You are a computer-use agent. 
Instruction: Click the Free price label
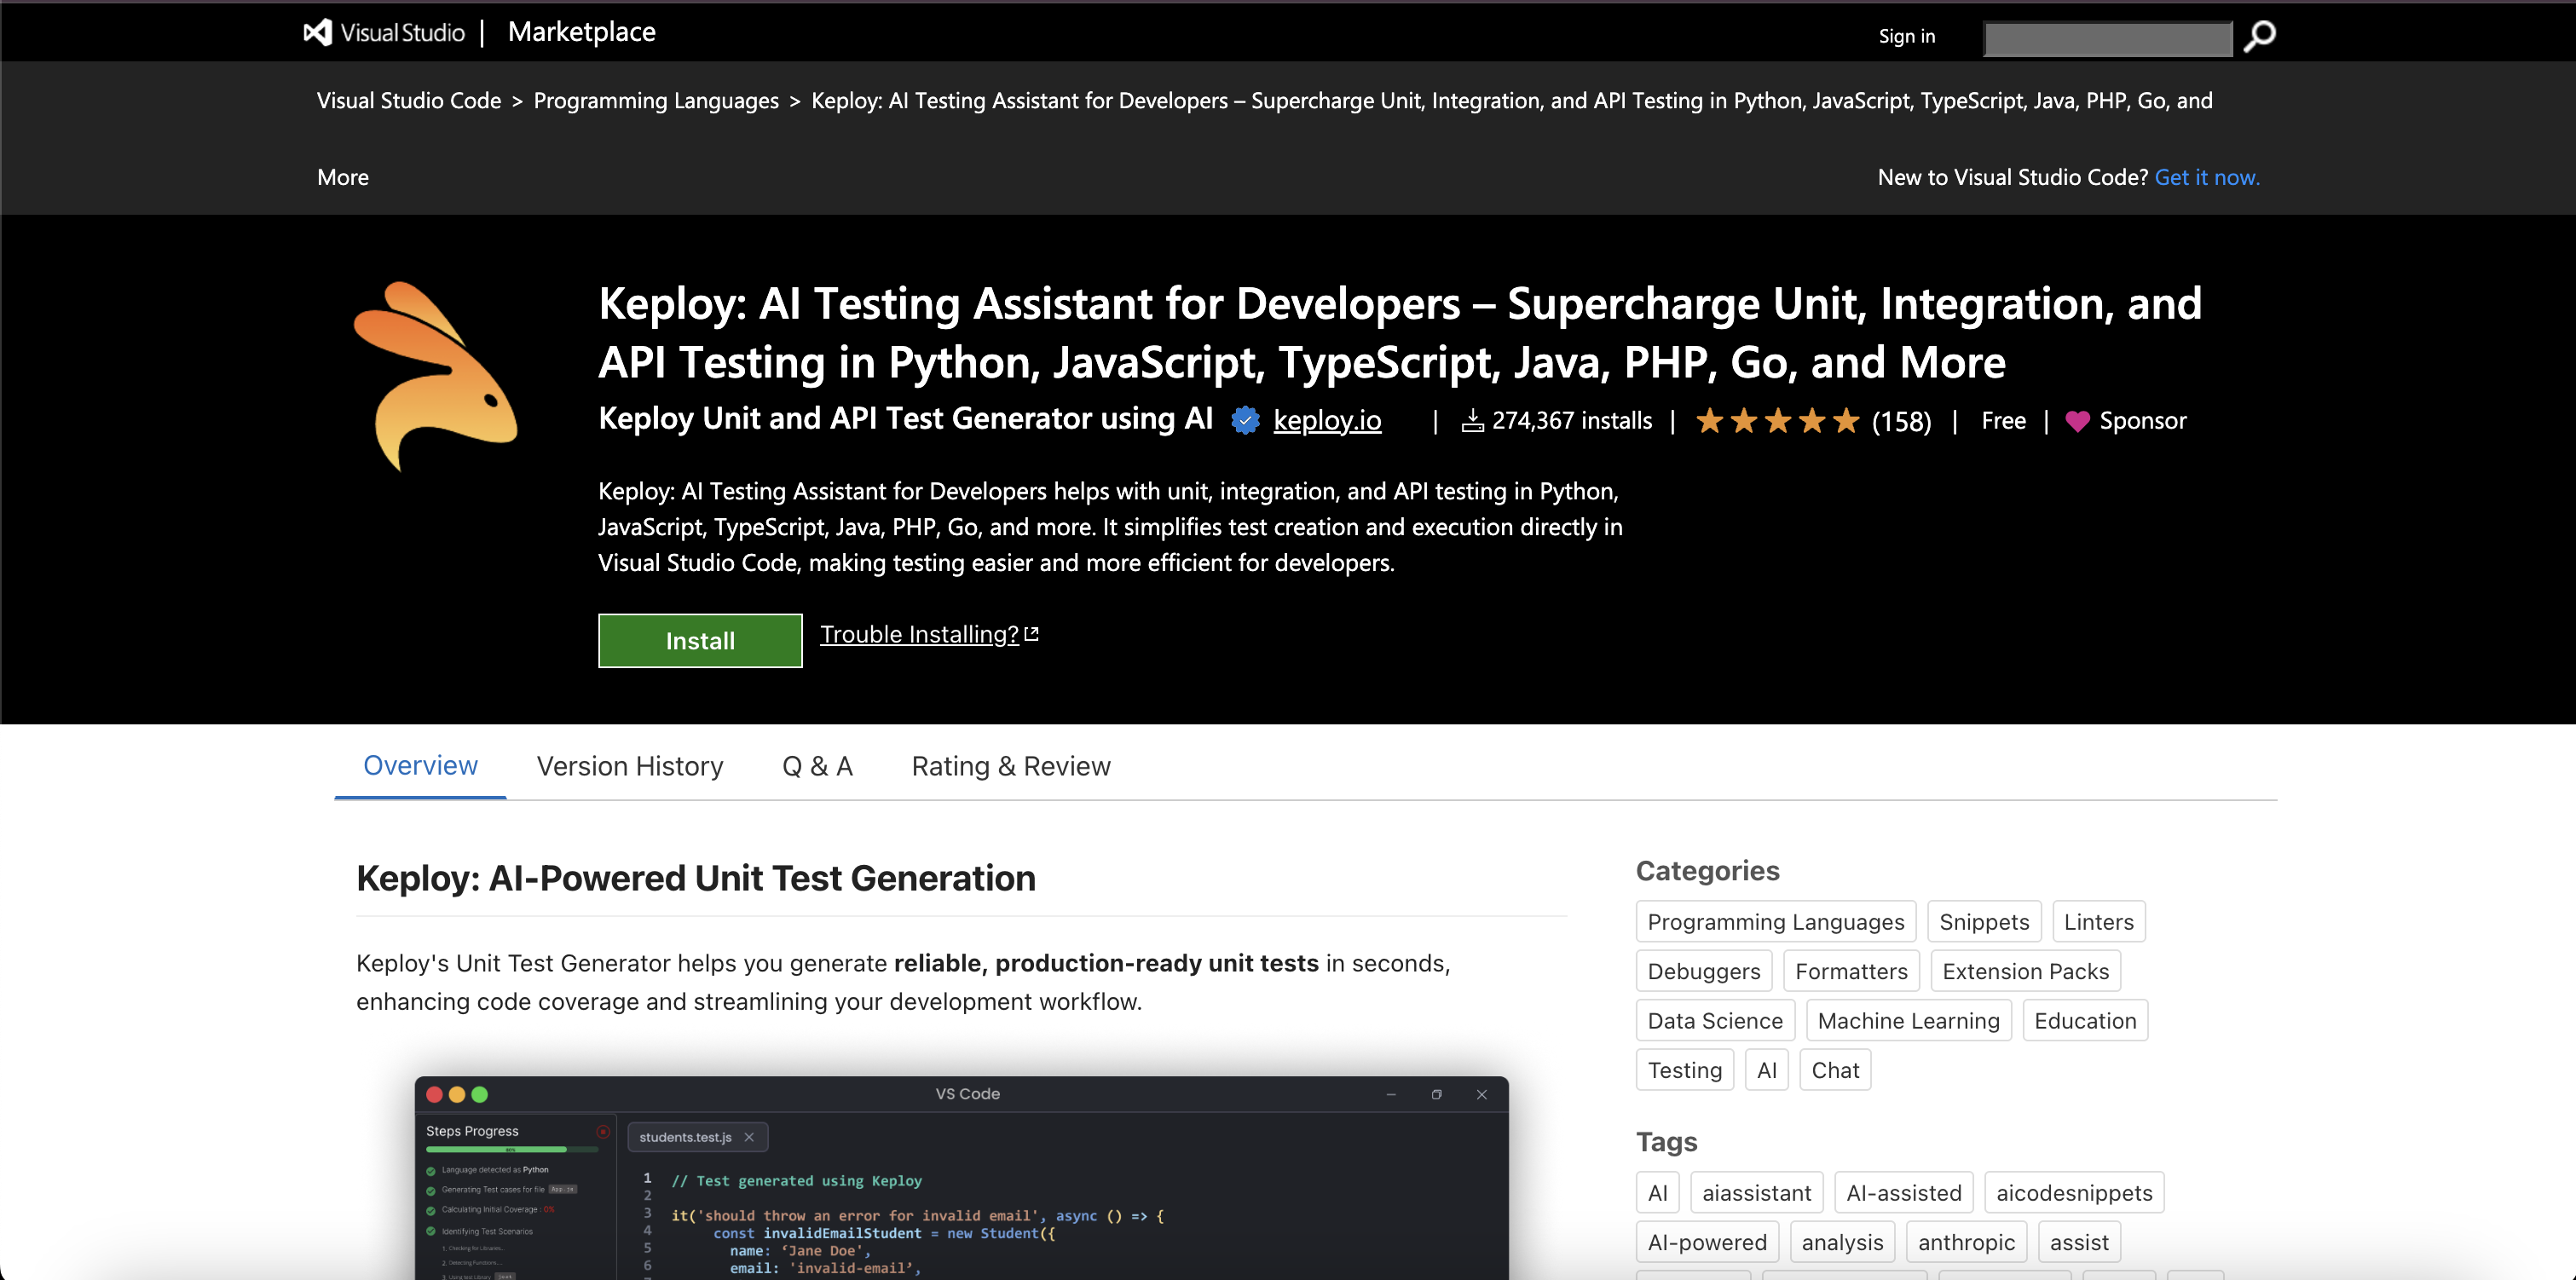click(2003, 421)
